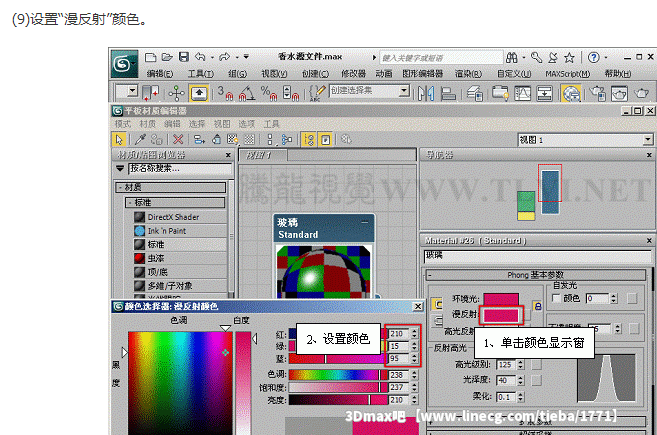The height and width of the screenshot is (435, 657).
Task: Switch to the 视图 1 view tab
Action: [x=263, y=155]
